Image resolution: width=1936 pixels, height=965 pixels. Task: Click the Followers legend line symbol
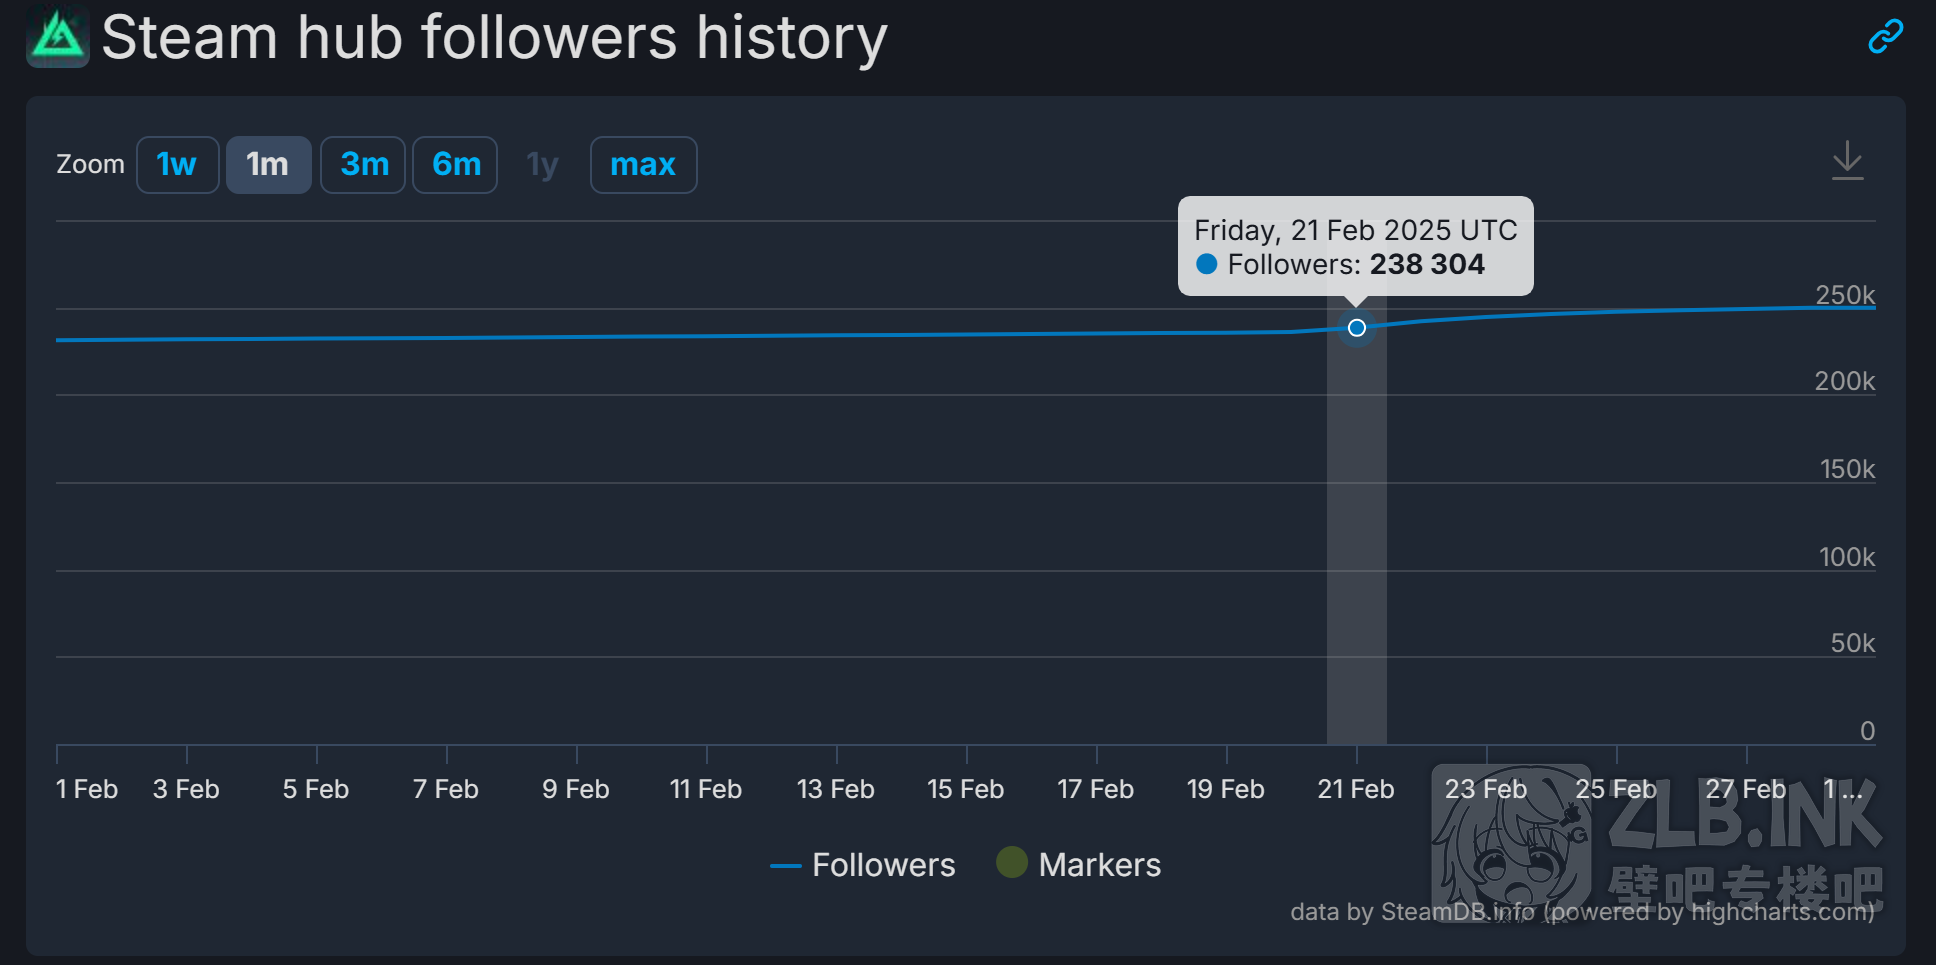785,866
